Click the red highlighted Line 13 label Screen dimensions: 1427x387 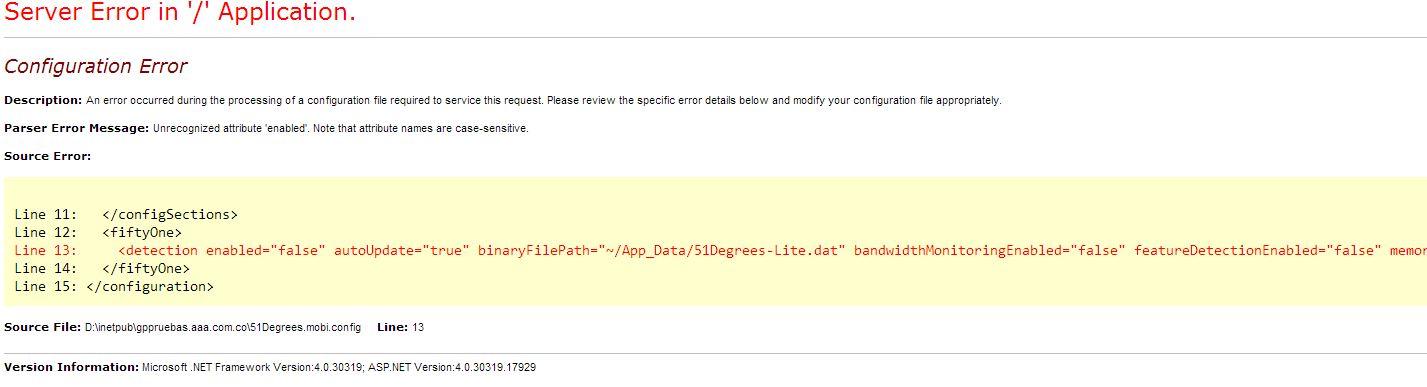[x=45, y=250]
